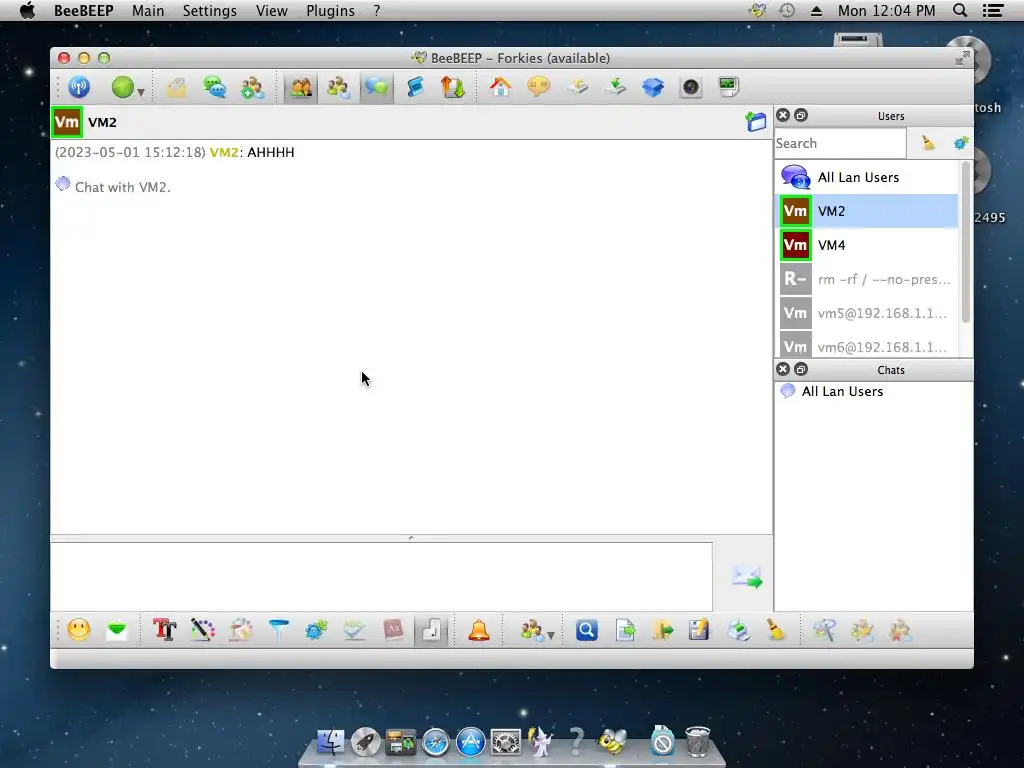The width and height of the screenshot is (1024, 768).
Task: Click the green down-arrow envelope icon
Action: point(117,630)
